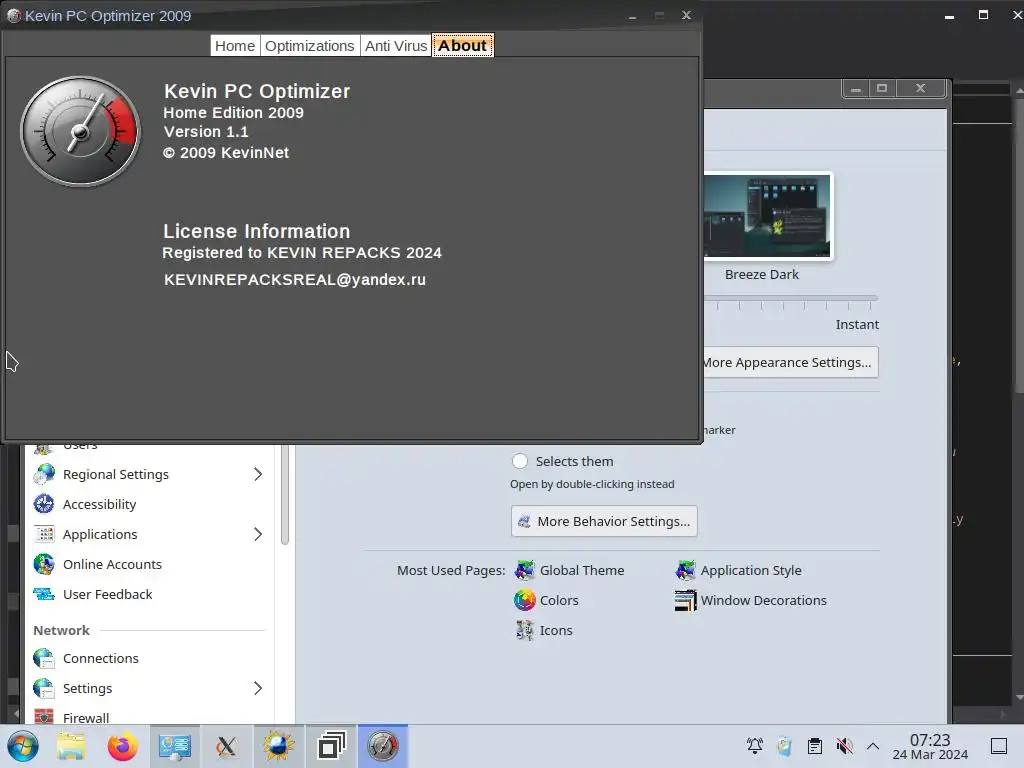
Task: Select the Breeze Dark theme thumbnail
Action: click(767, 216)
